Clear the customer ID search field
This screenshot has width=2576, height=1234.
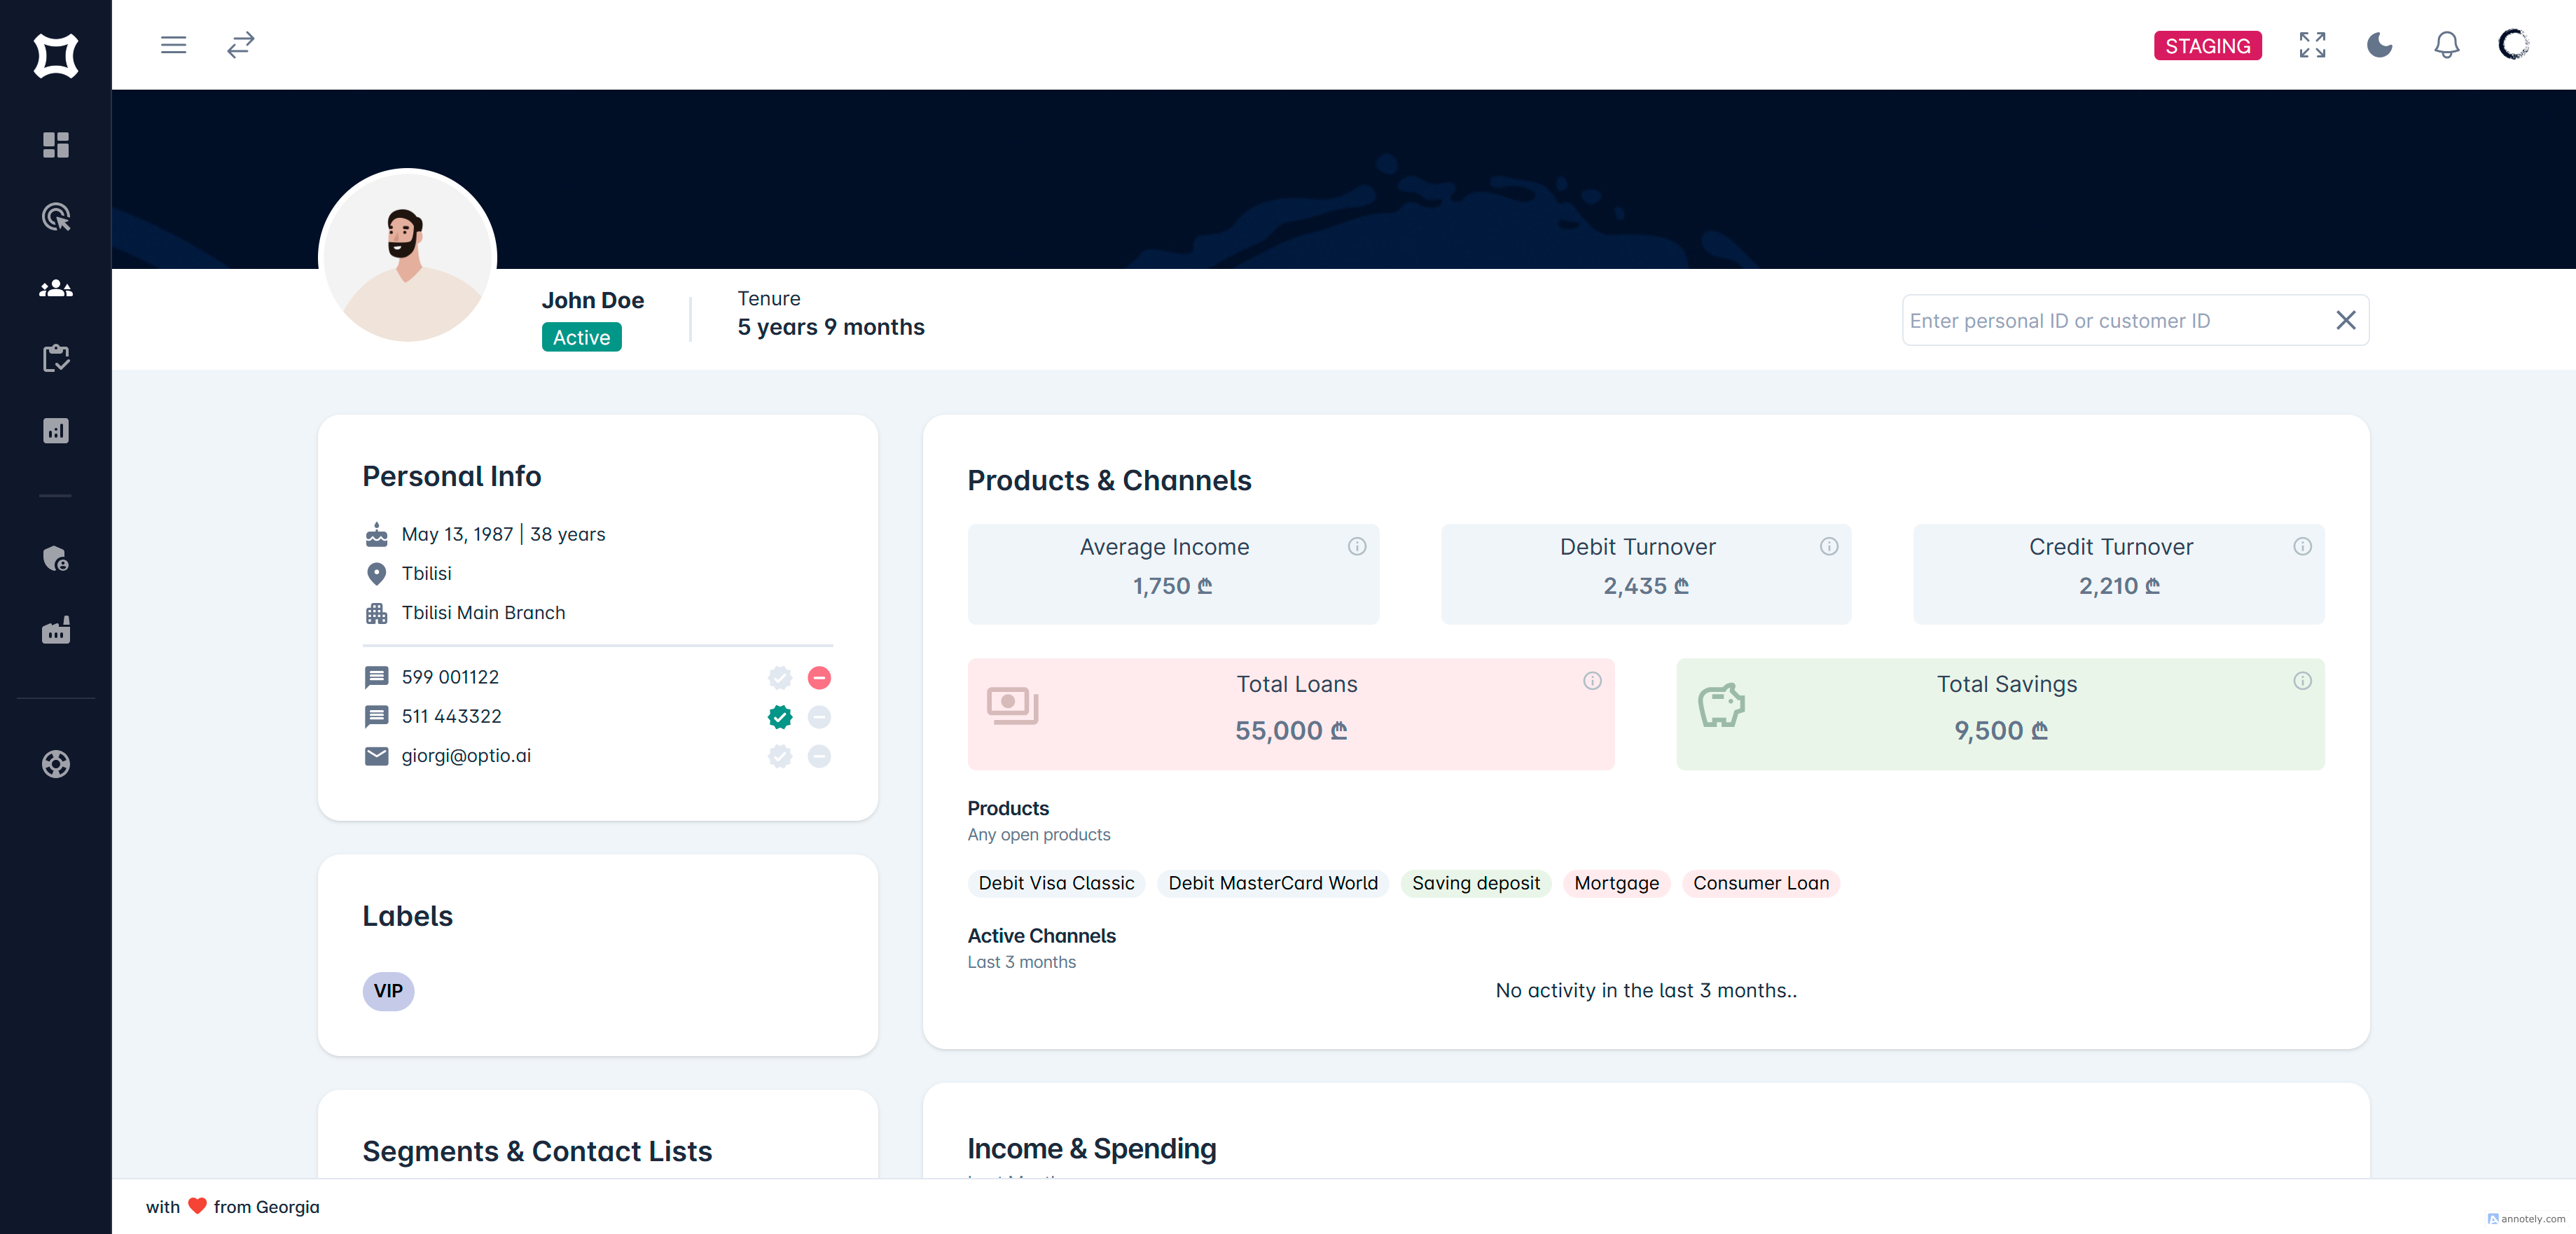tap(2345, 320)
